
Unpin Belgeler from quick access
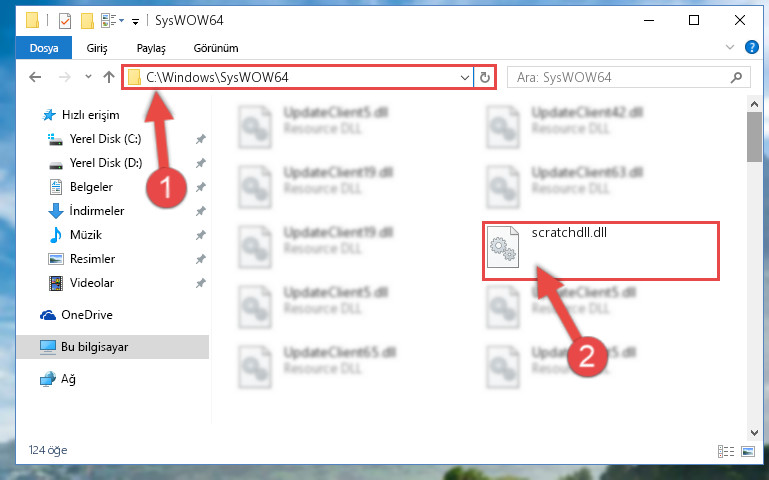coord(200,187)
